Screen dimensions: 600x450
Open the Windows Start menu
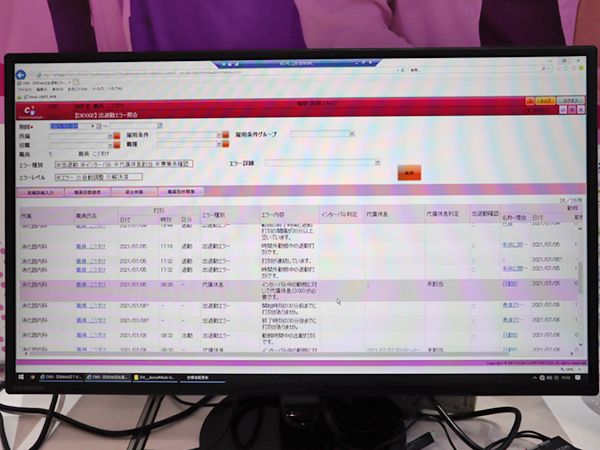coord(20,379)
